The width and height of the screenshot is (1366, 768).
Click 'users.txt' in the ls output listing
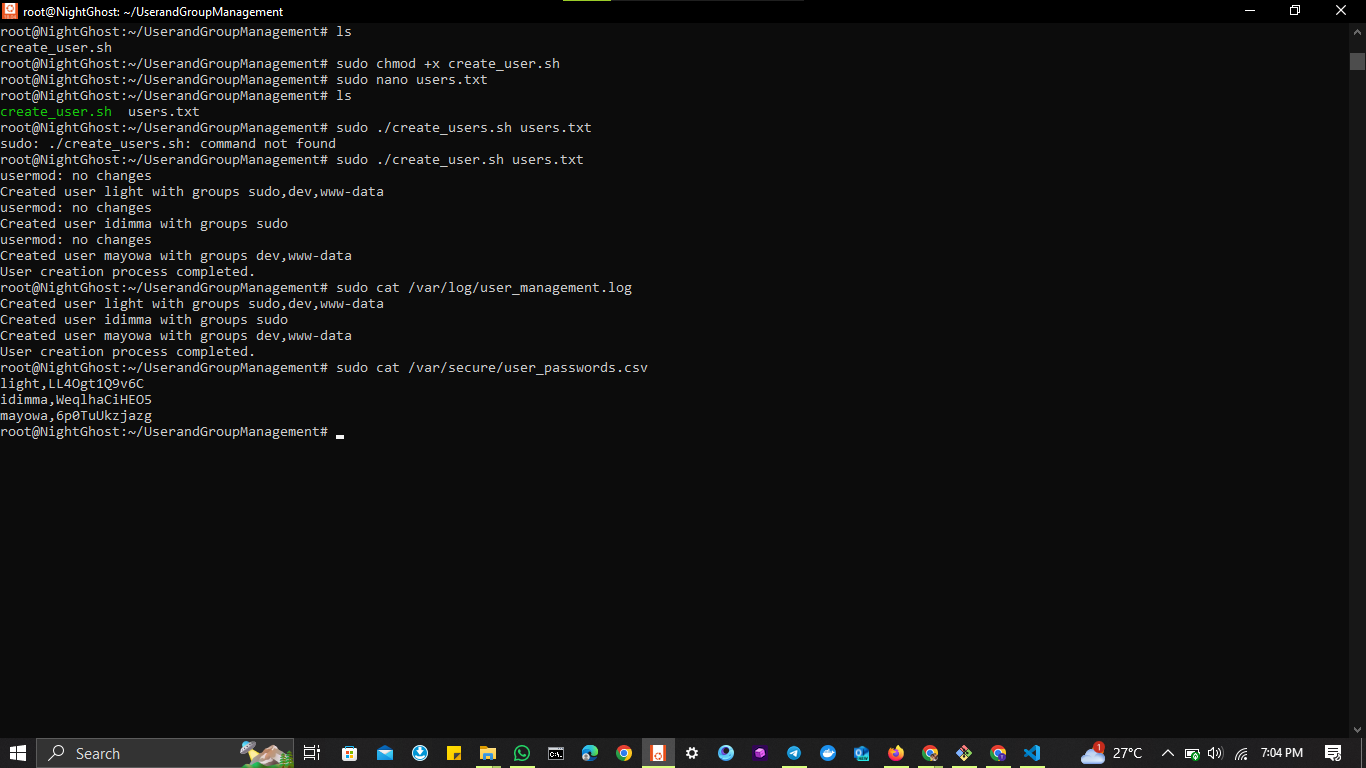point(164,112)
